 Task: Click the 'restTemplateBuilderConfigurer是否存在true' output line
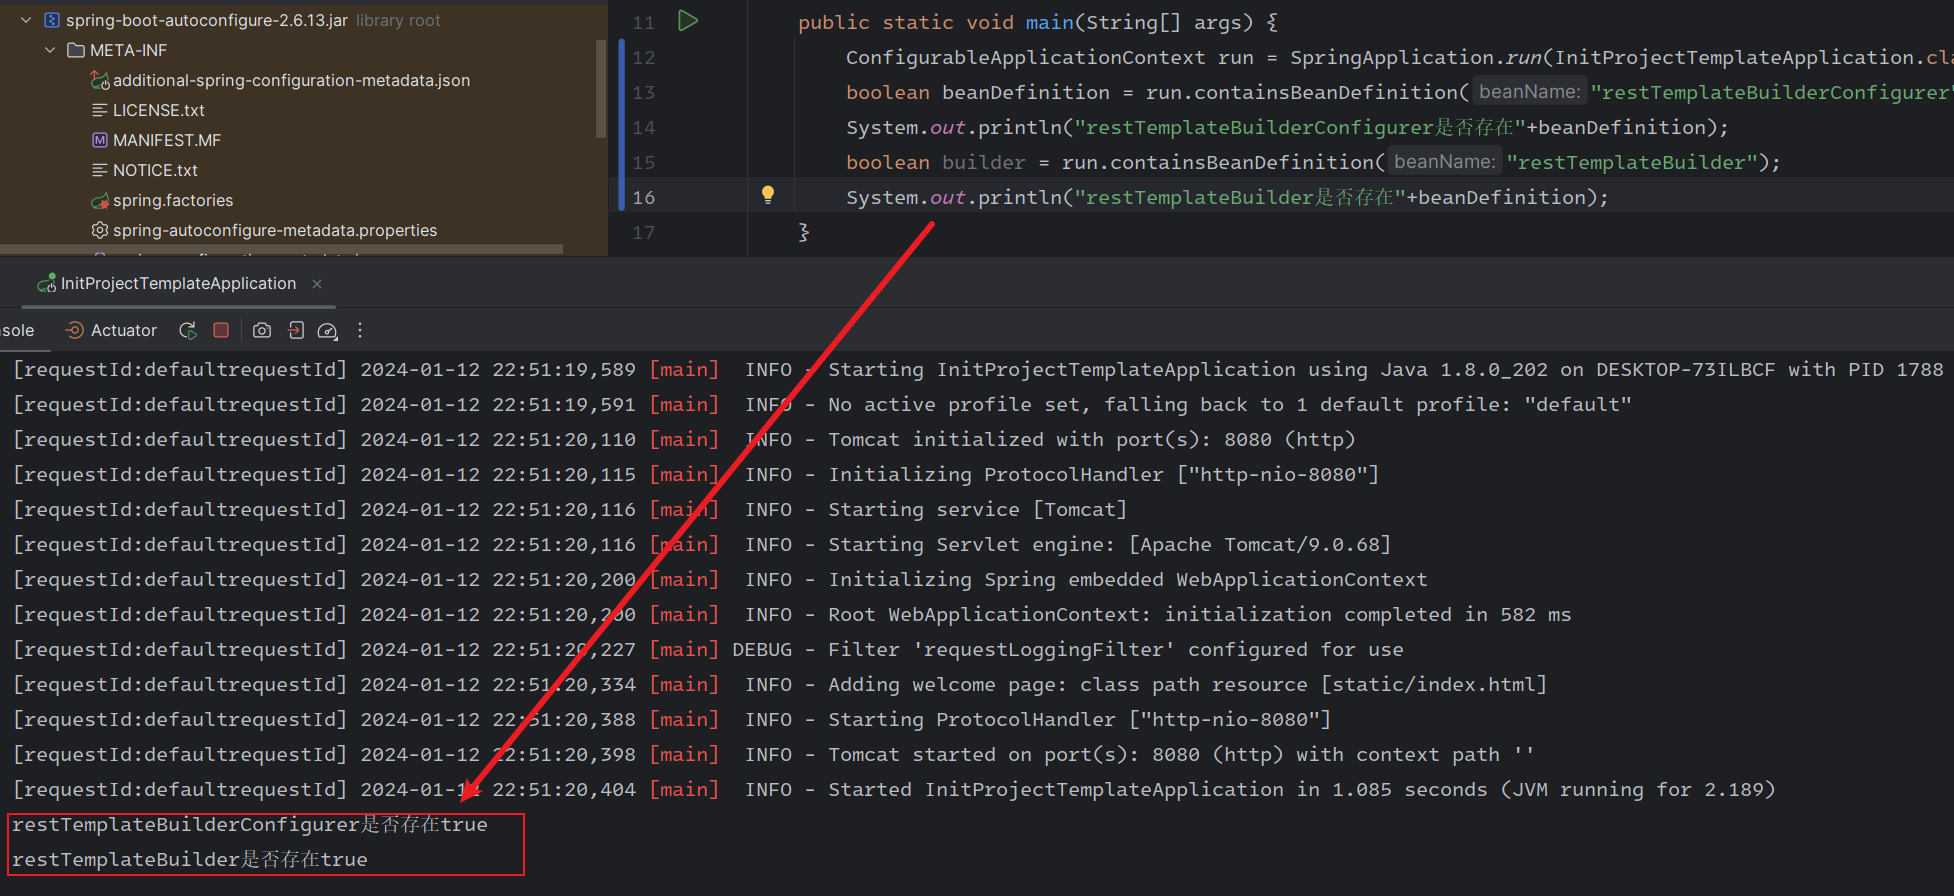[250, 825]
